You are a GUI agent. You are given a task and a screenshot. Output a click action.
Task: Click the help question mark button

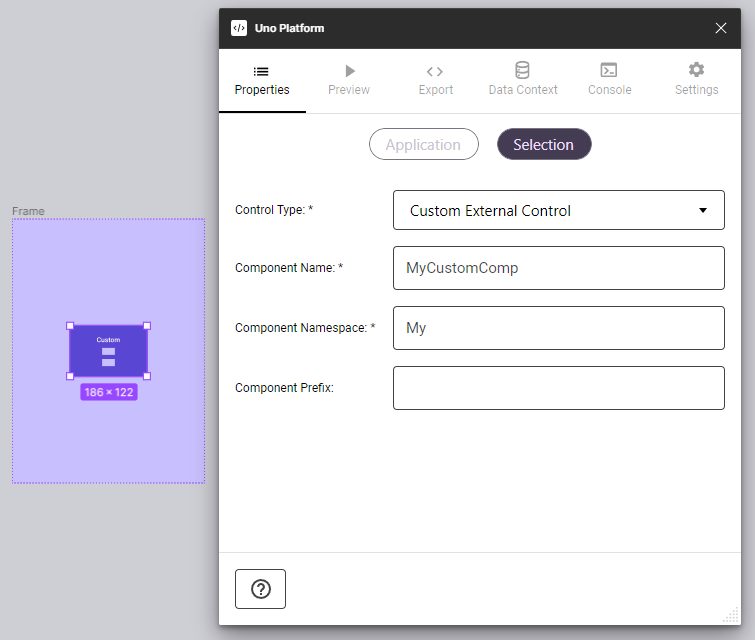pos(260,589)
